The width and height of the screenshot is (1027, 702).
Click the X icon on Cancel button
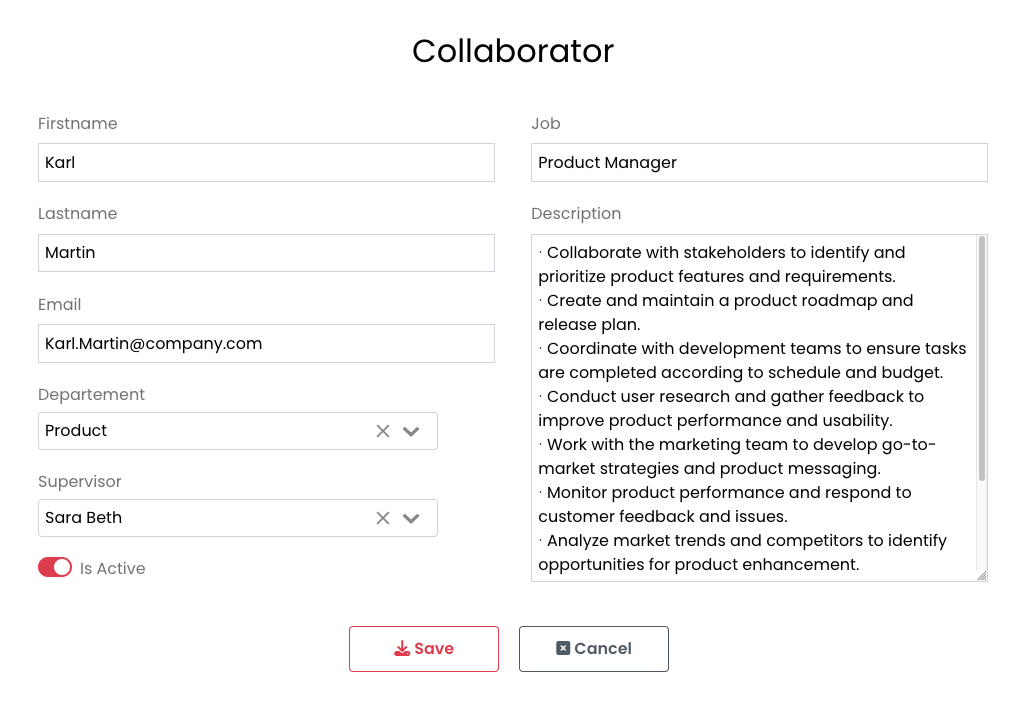(563, 649)
